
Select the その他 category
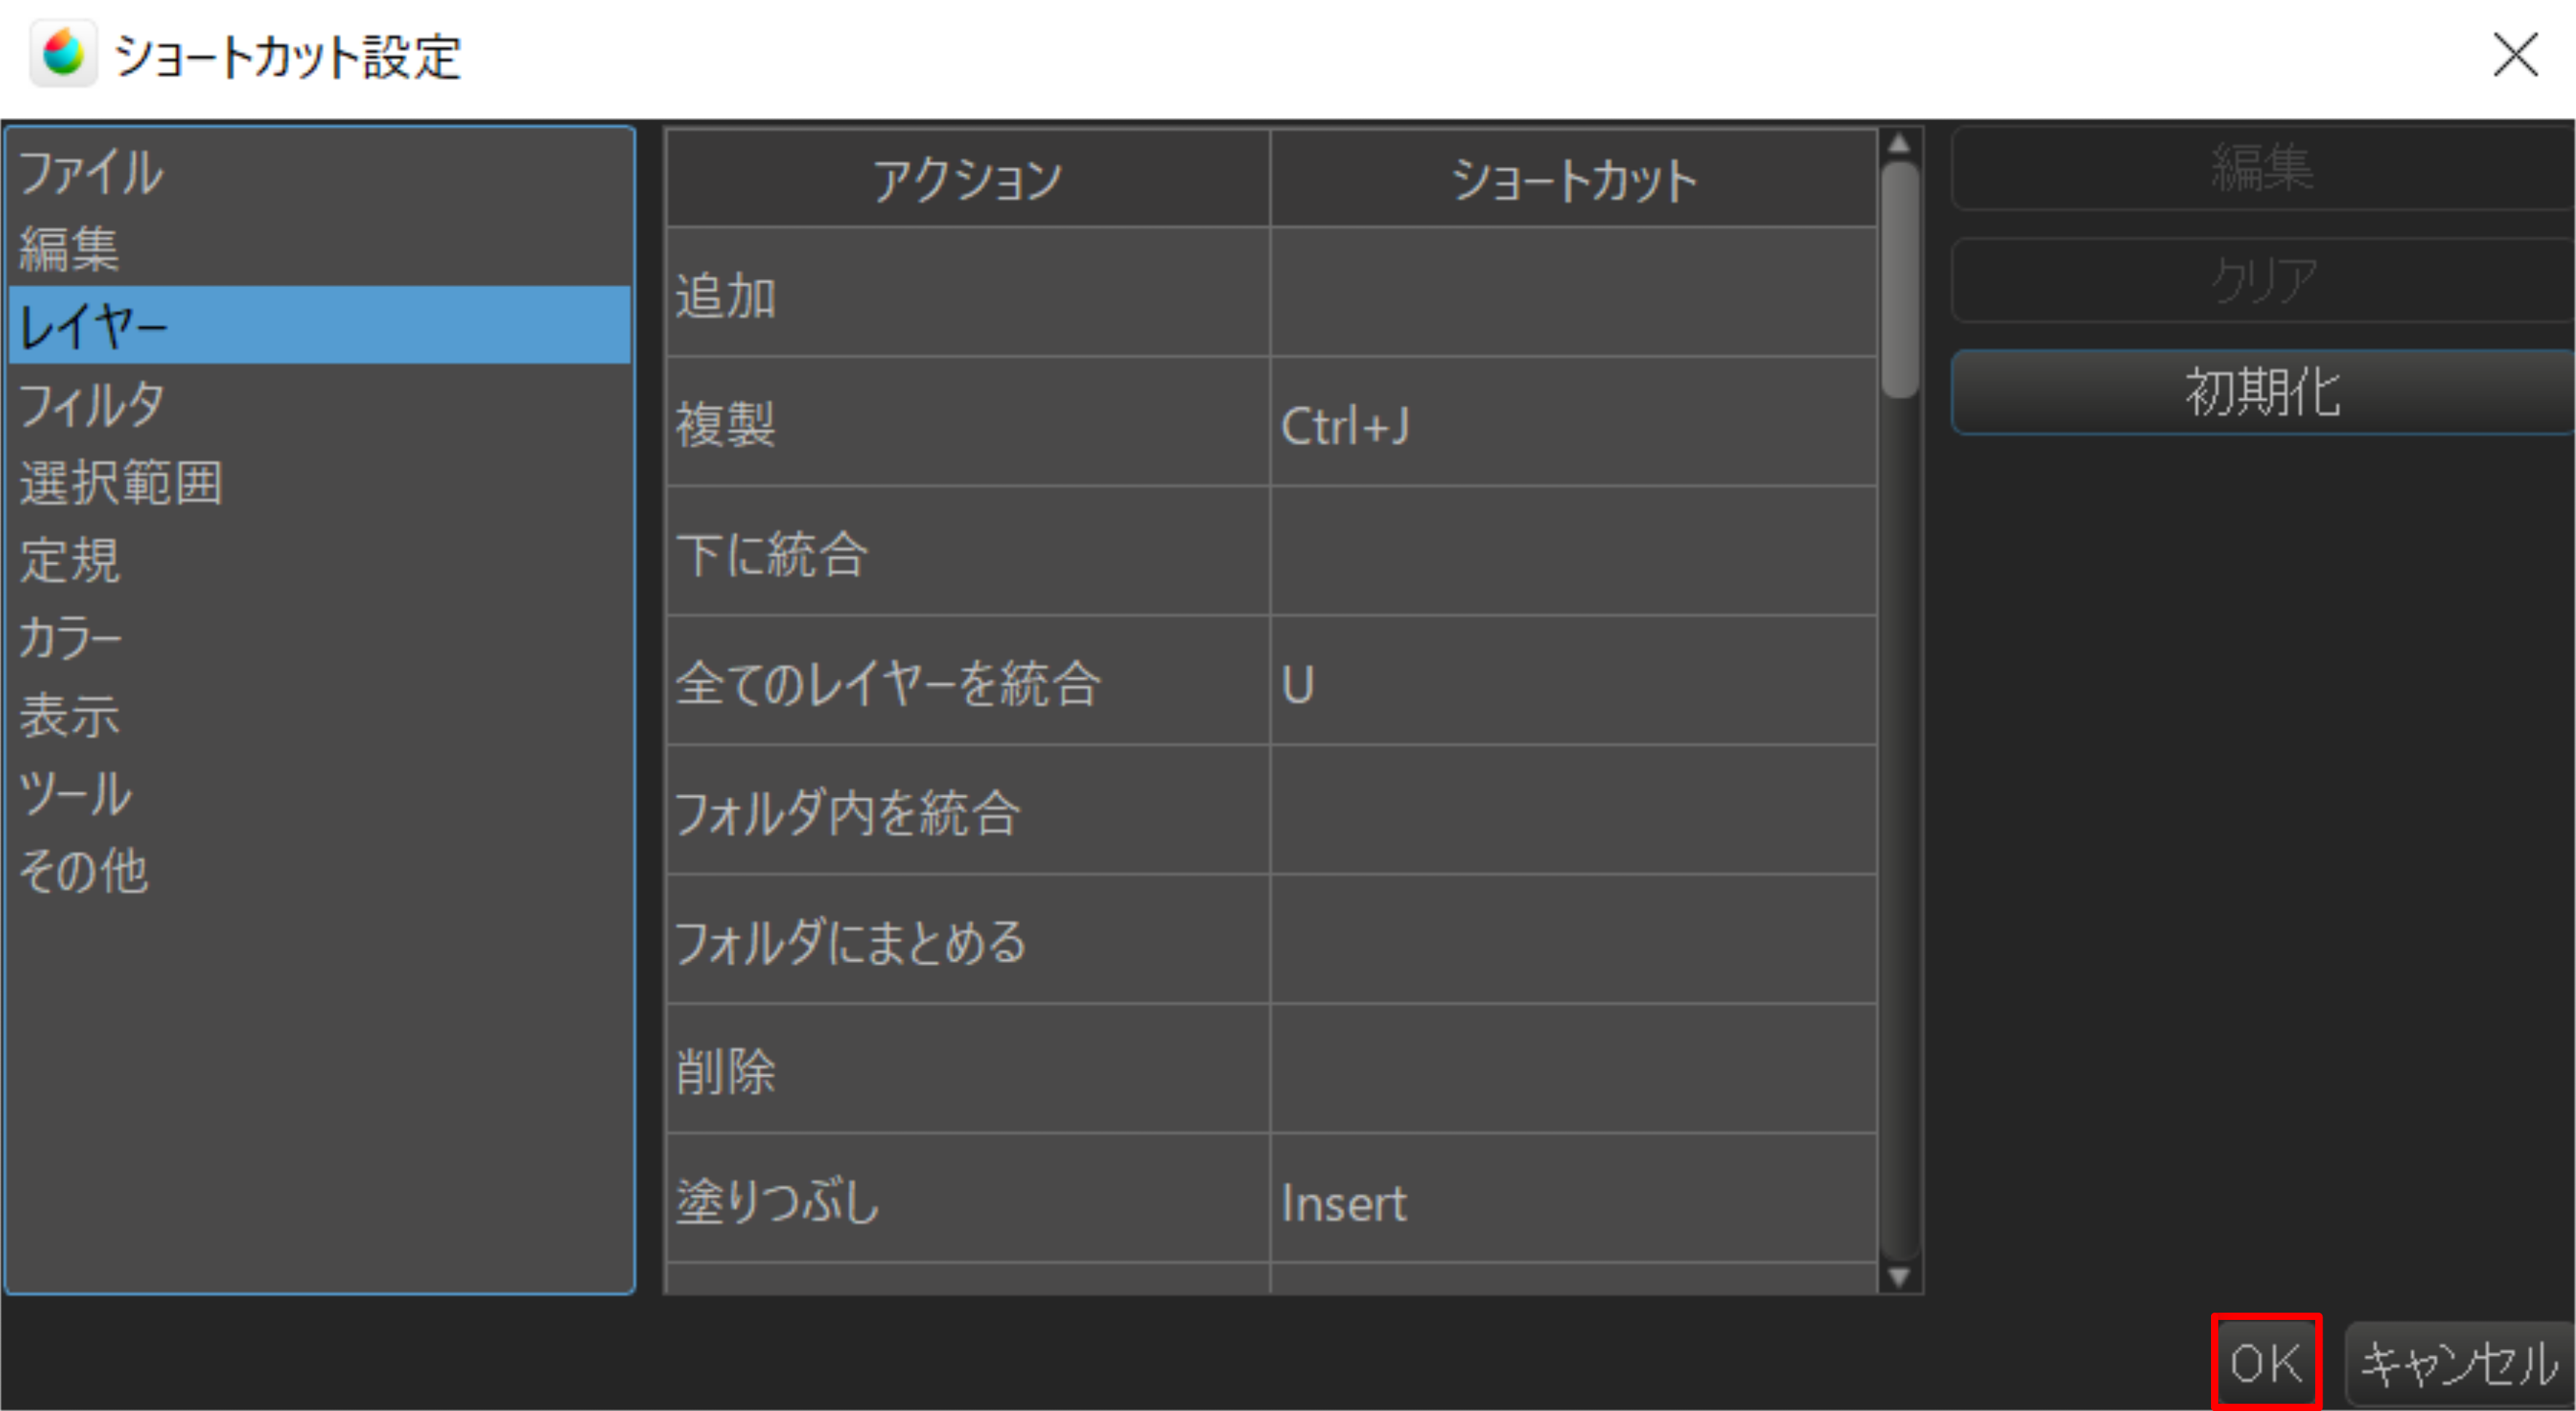[320, 871]
